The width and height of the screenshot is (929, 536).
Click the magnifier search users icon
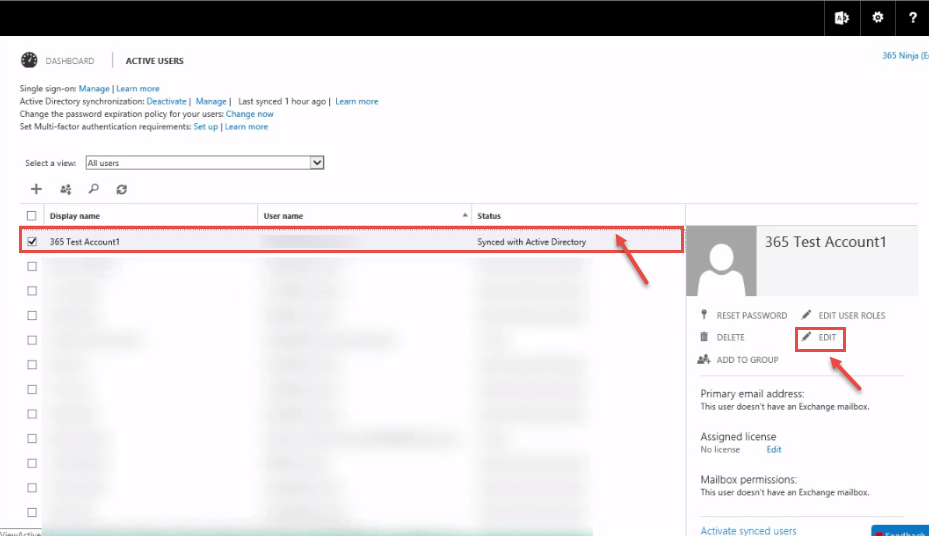coord(94,189)
